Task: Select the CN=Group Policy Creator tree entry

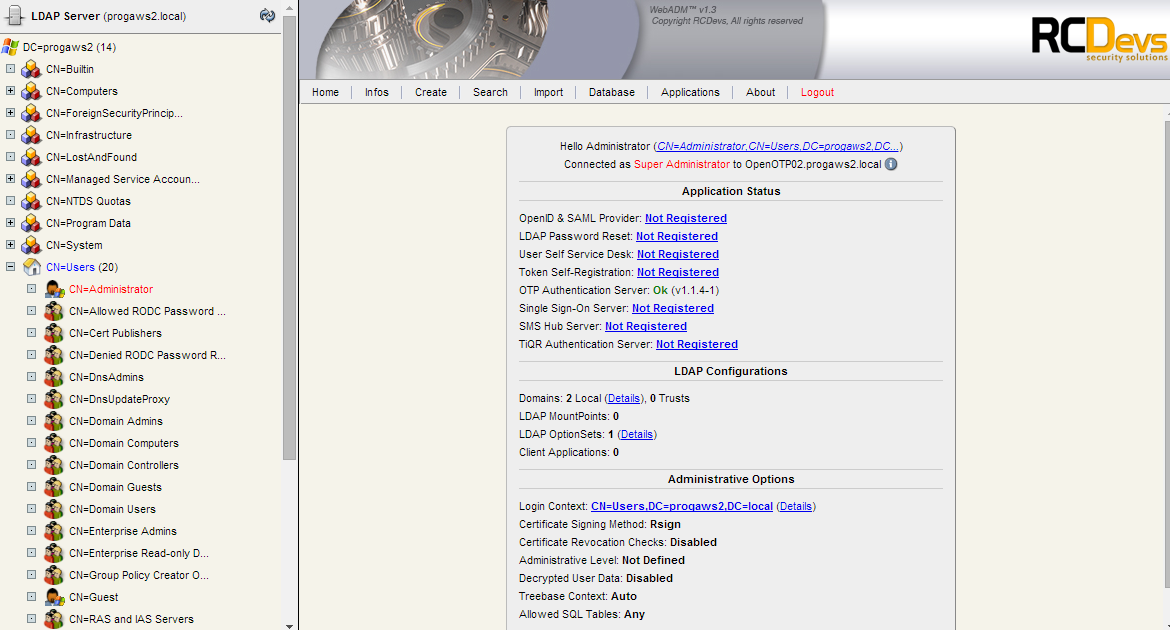Action: click(x=139, y=576)
